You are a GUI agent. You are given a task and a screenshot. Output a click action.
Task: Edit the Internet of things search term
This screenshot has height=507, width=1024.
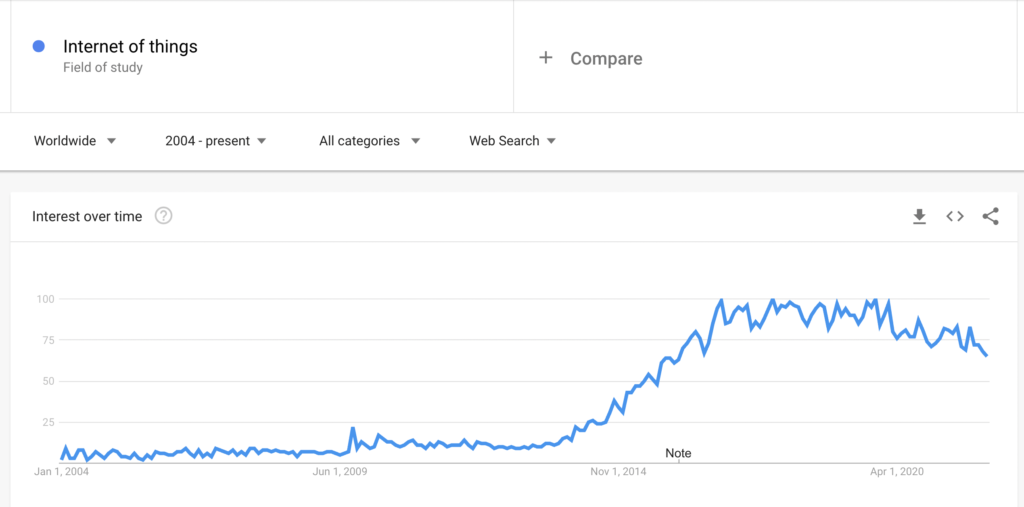pyautogui.click(x=130, y=46)
